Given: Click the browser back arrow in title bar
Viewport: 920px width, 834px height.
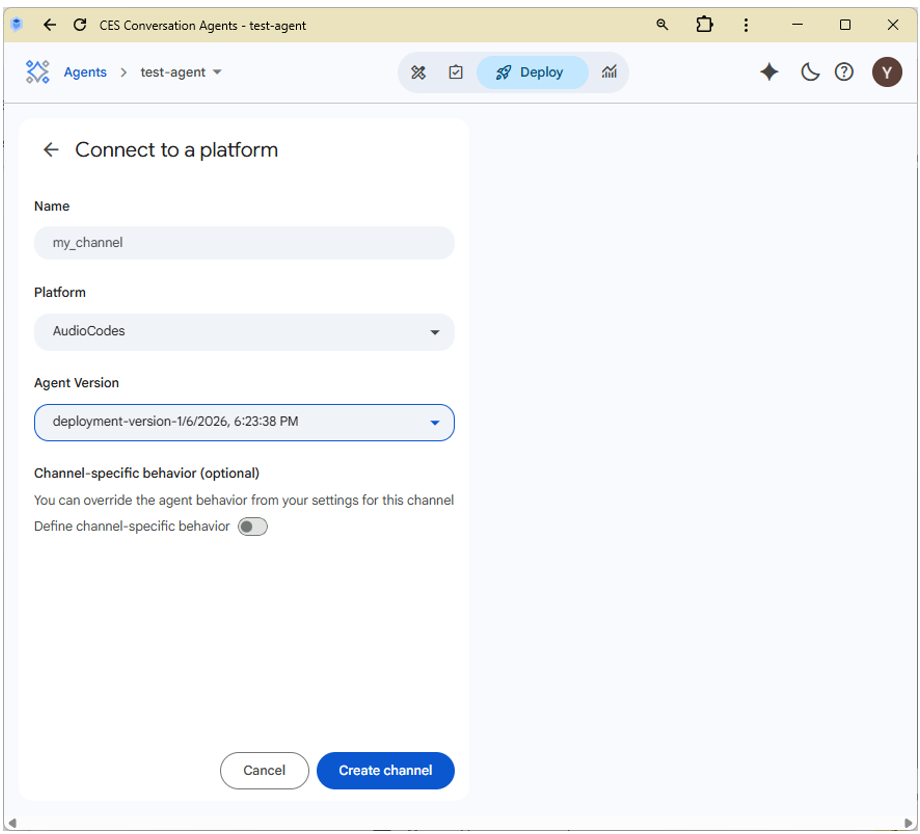Looking at the screenshot, I should click(49, 25).
